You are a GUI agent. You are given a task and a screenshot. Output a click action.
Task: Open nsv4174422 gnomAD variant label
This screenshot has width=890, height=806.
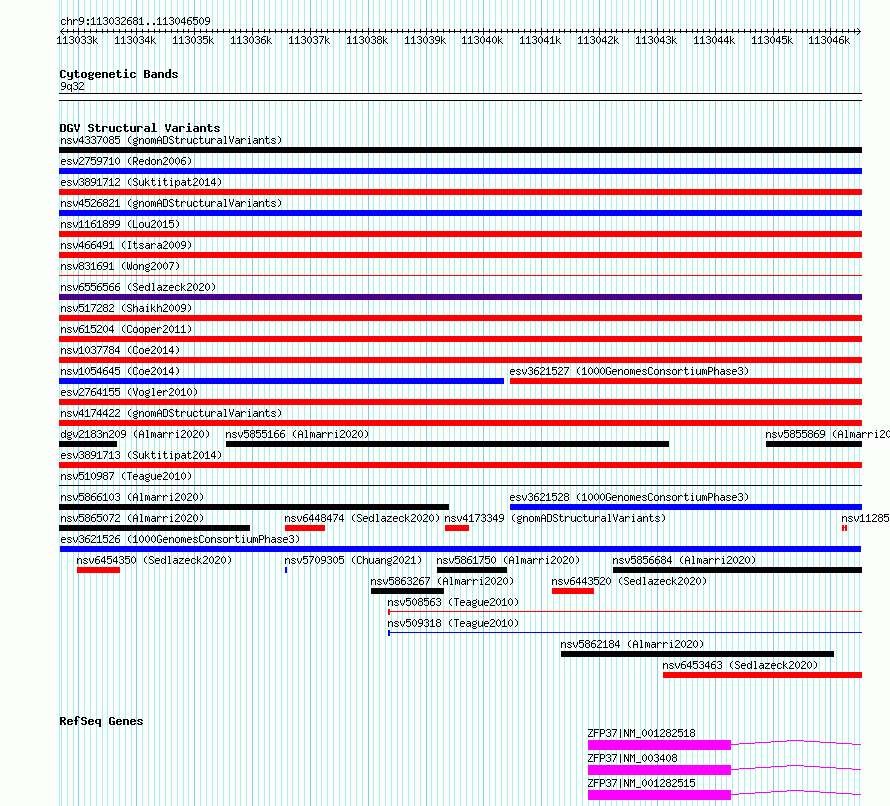pos(171,413)
